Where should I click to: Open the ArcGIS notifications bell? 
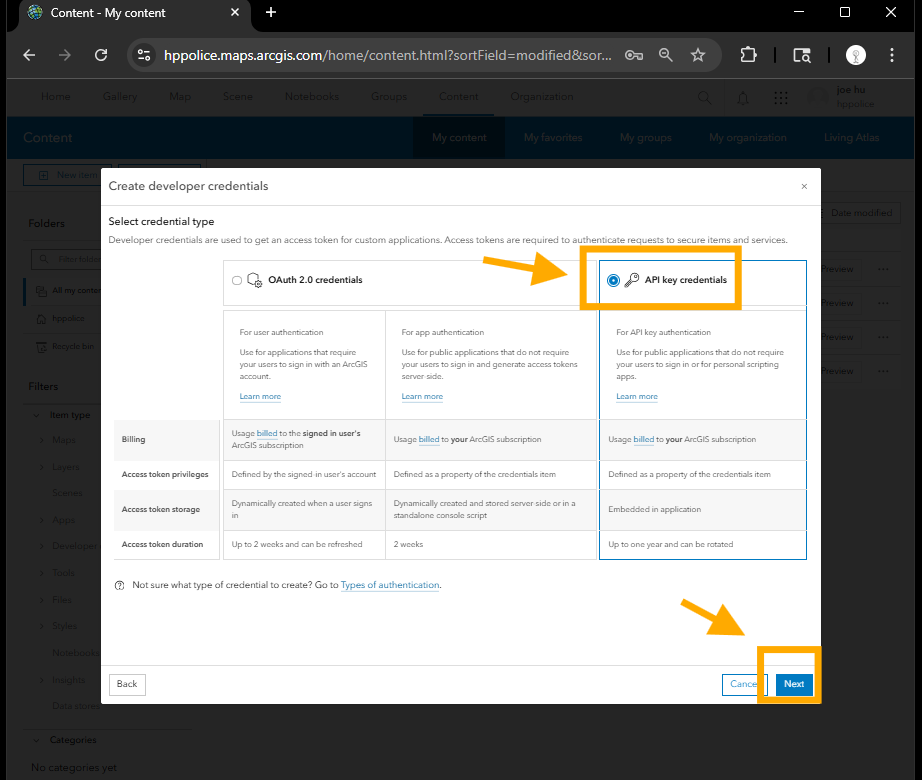(743, 98)
